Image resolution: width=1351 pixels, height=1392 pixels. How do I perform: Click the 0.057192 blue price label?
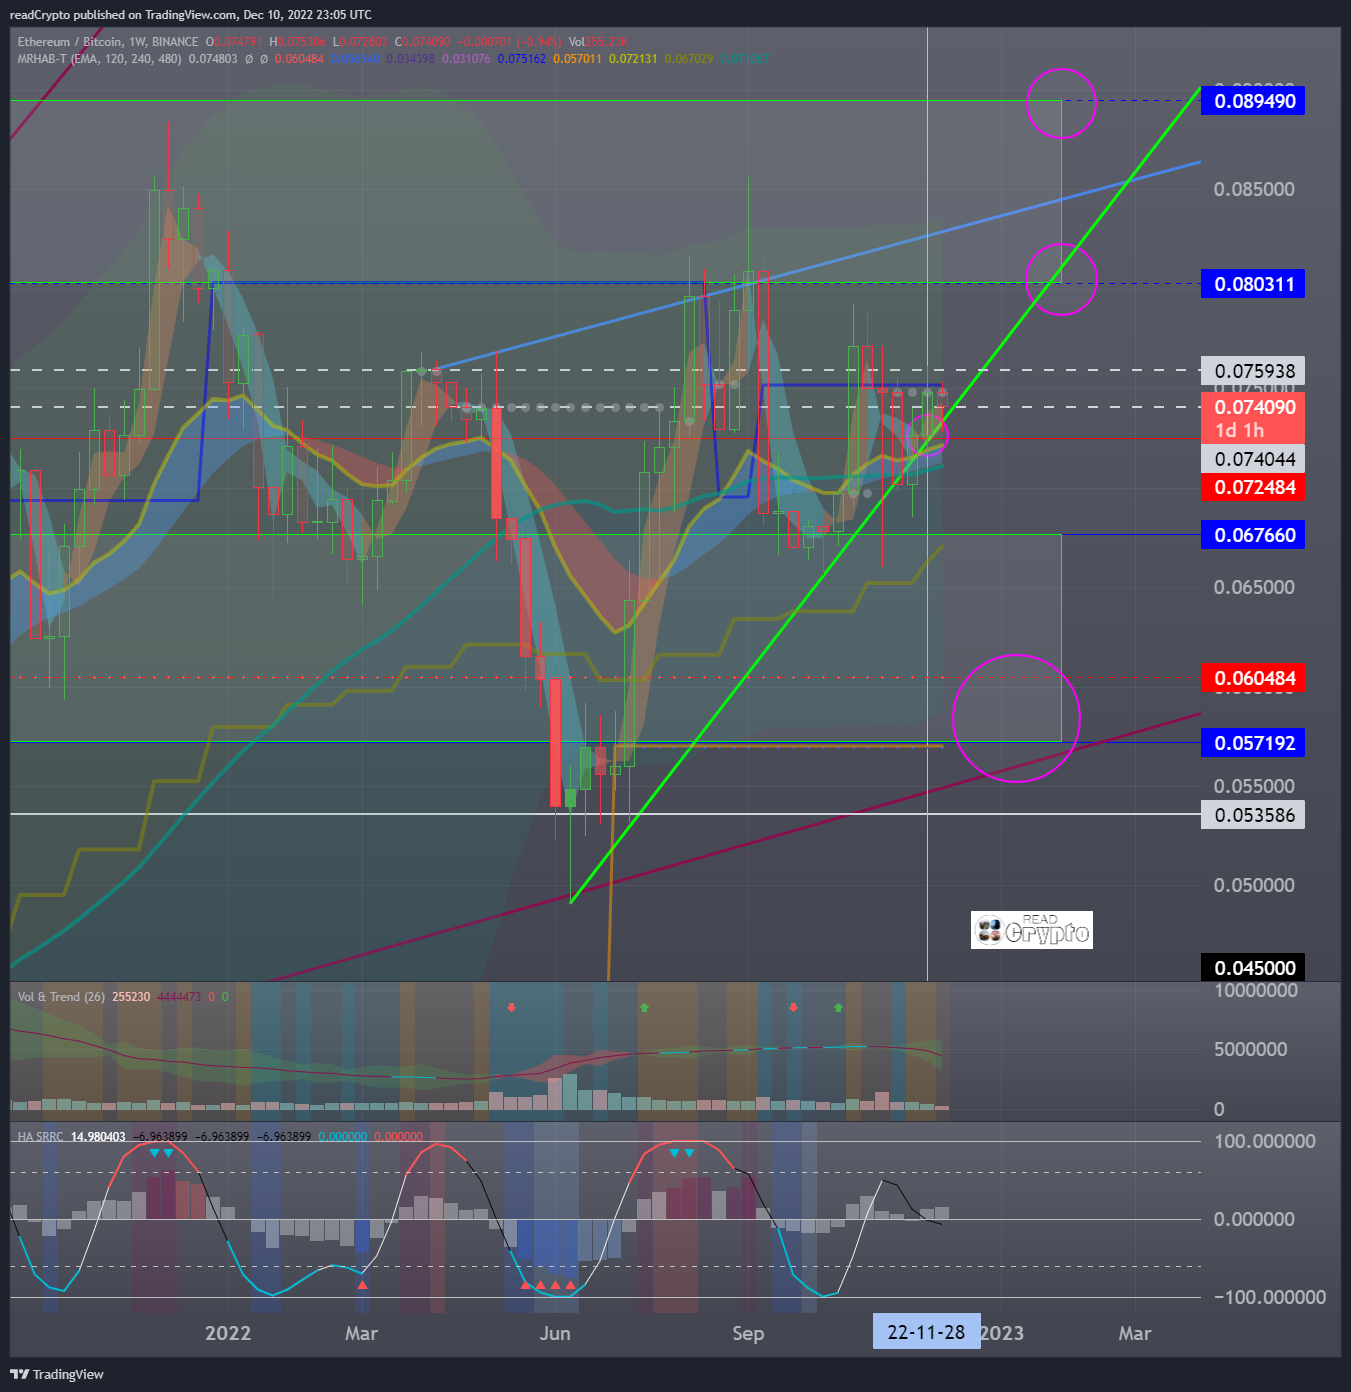[1254, 743]
